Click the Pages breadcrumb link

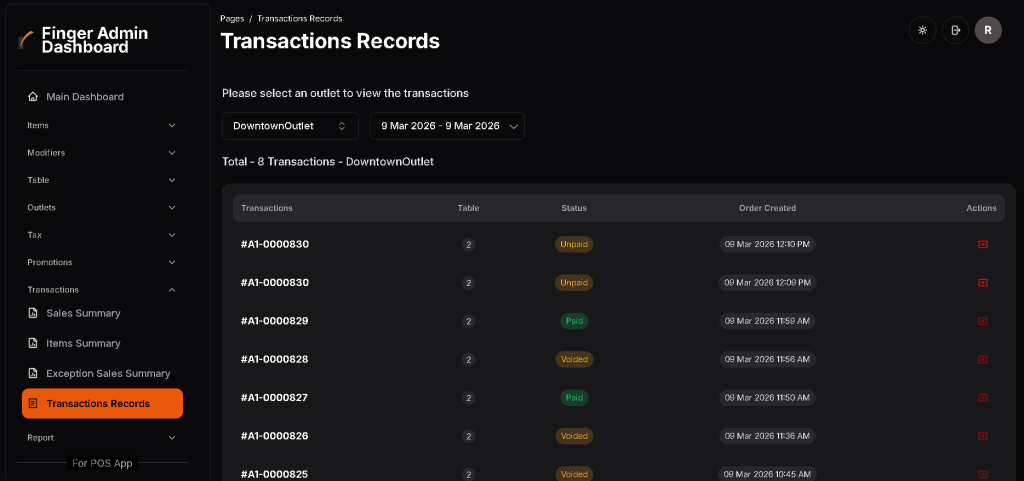tap(232, 18)
